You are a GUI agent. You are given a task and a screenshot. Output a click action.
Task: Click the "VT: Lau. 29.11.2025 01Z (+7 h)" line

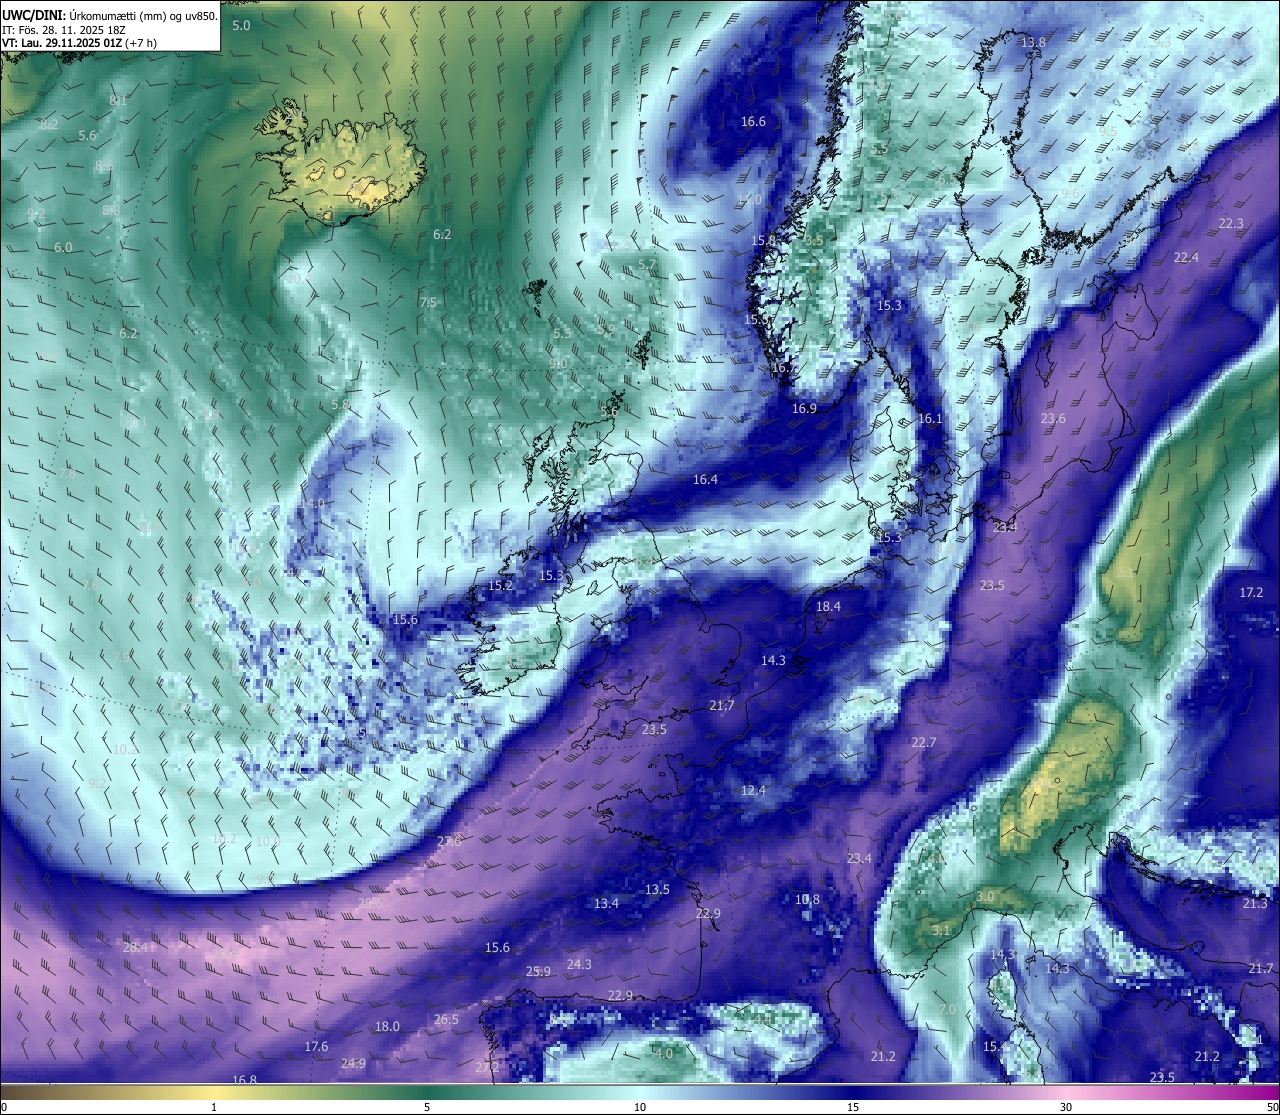79,43
